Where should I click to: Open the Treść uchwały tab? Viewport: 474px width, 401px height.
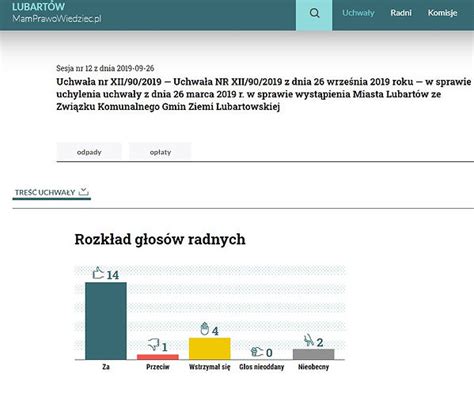click(x=52, y=193)
